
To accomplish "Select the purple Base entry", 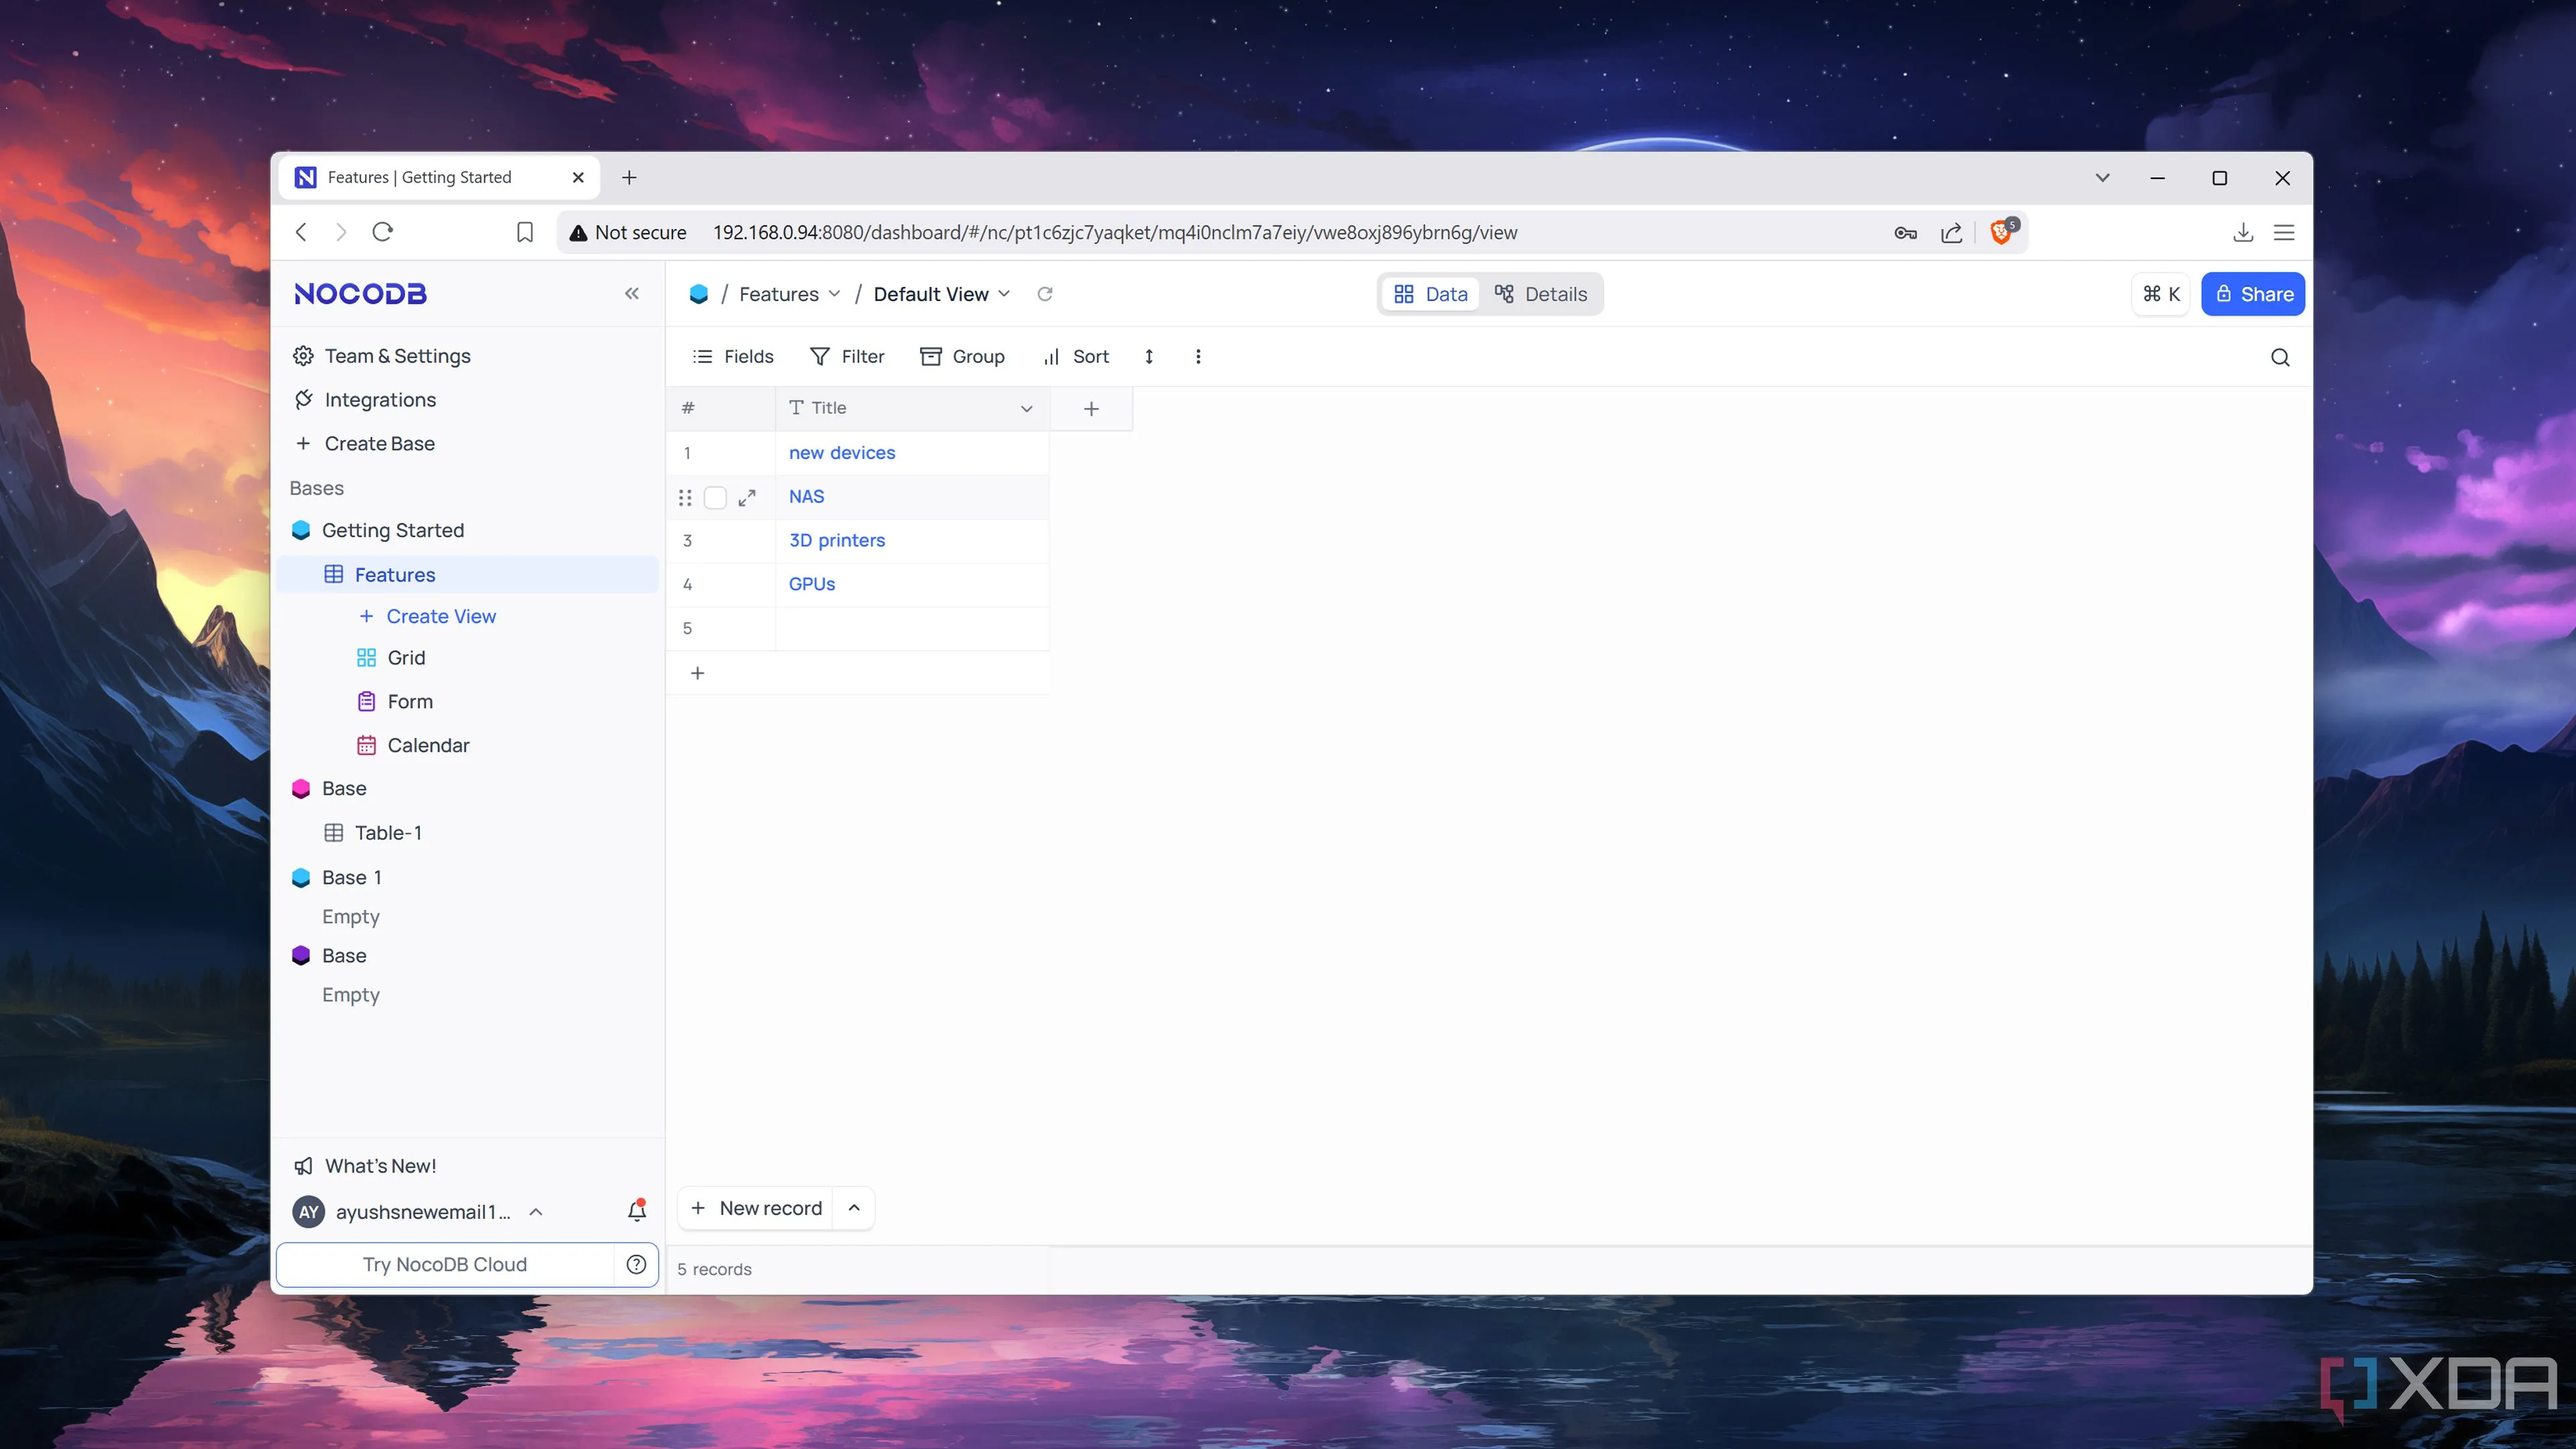I will 330,955.
